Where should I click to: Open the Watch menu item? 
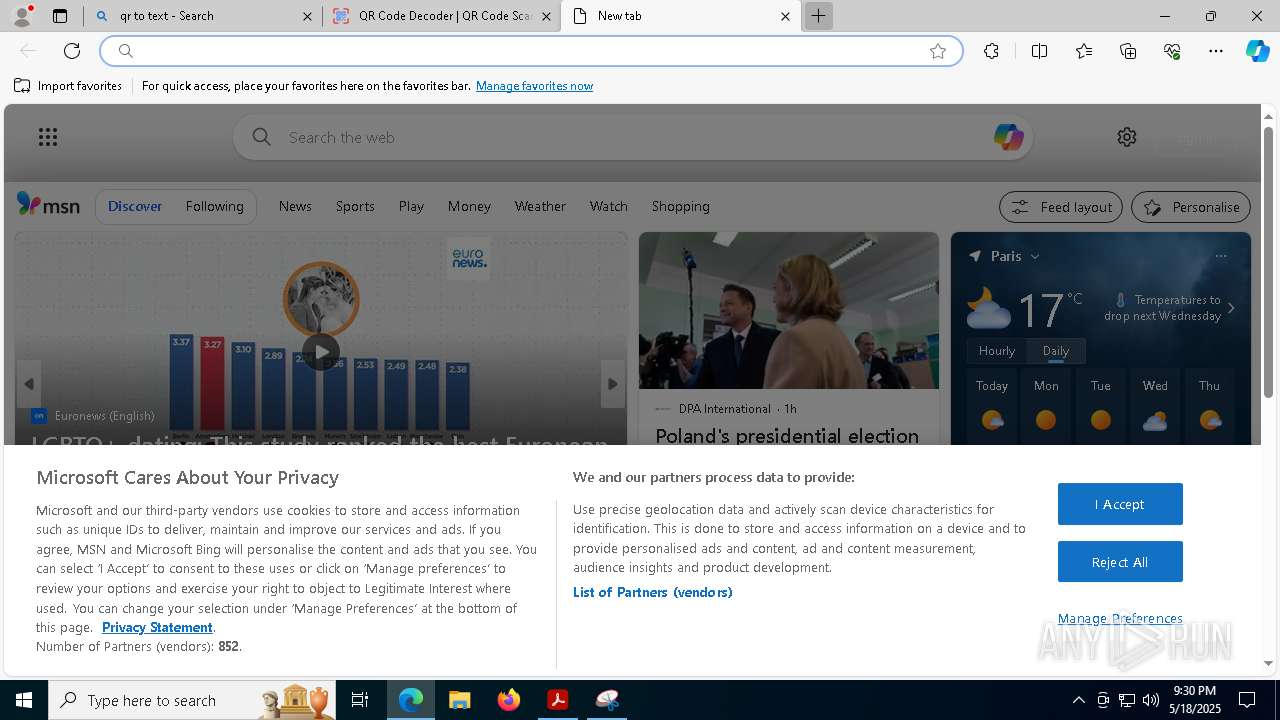coord(609,206)
